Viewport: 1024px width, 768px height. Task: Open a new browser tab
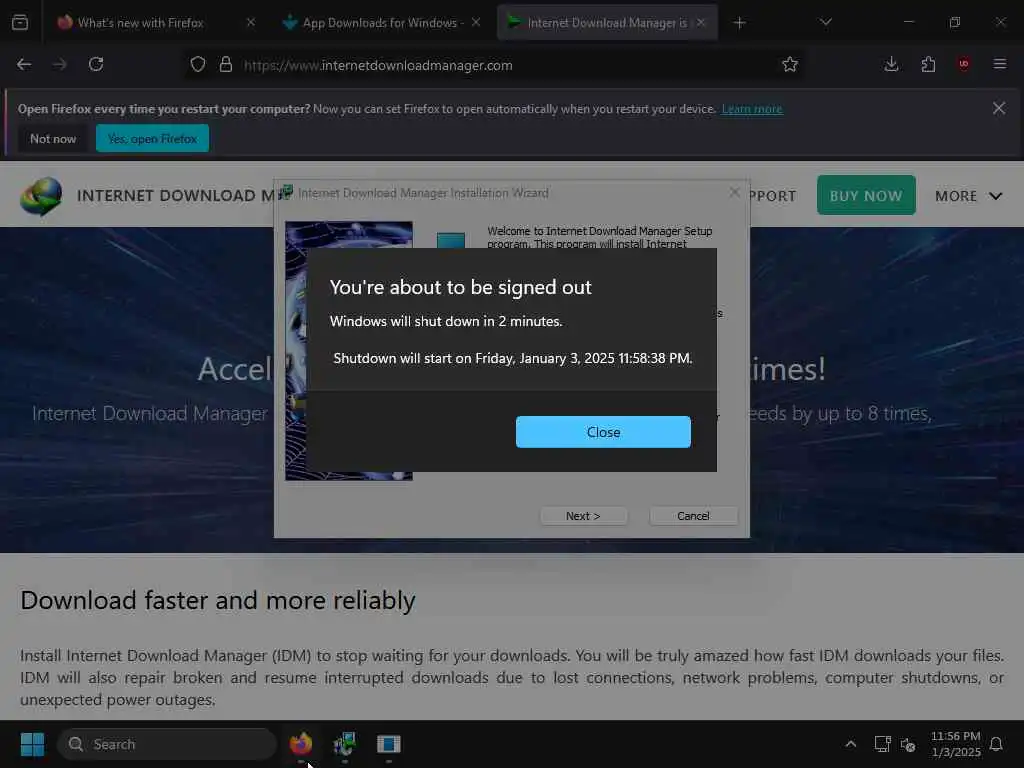coord(739,23)
